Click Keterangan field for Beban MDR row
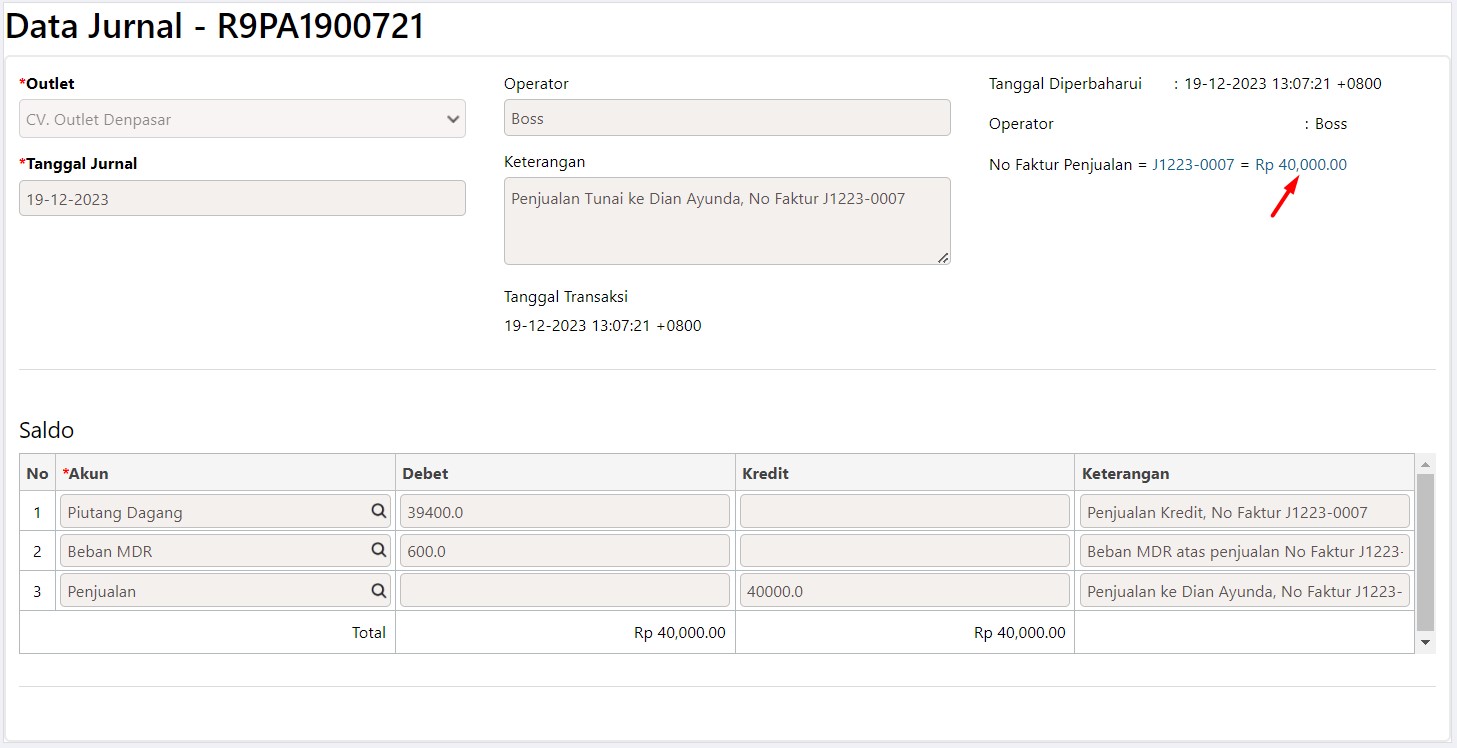This screenshot has height=748, width=1457. pos(1244,551)
